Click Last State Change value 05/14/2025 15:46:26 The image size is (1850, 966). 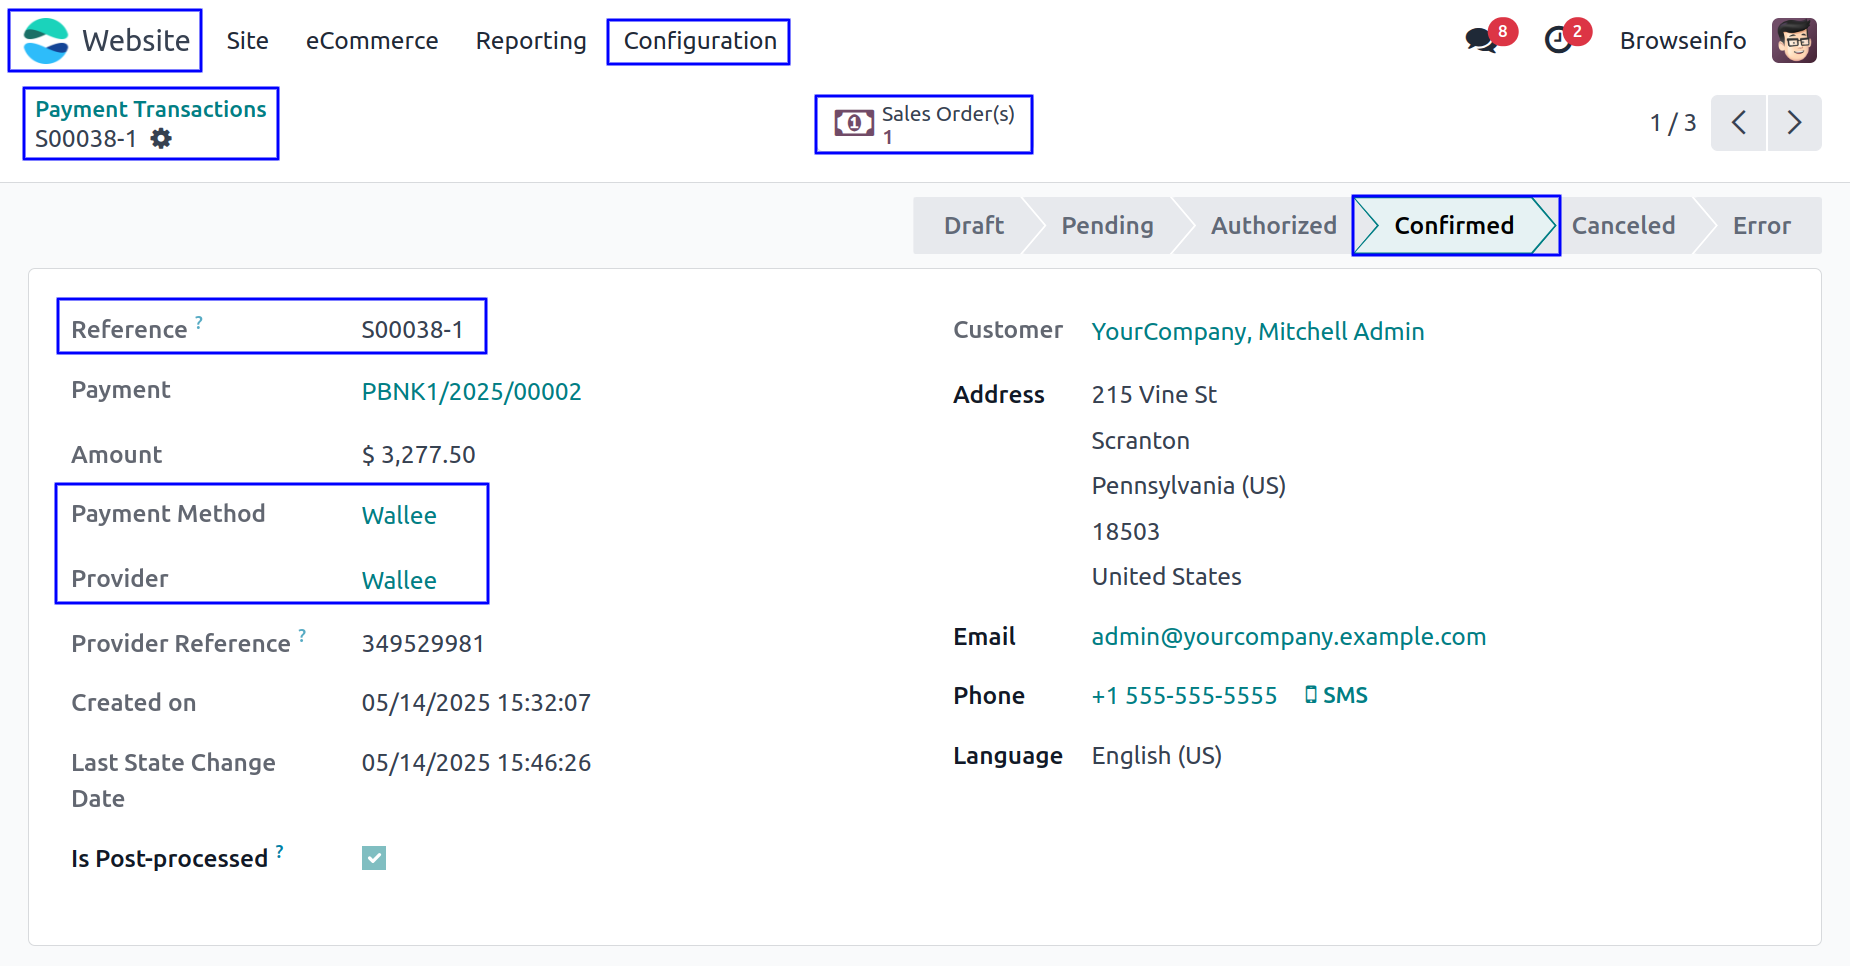[x=476, y=763]
